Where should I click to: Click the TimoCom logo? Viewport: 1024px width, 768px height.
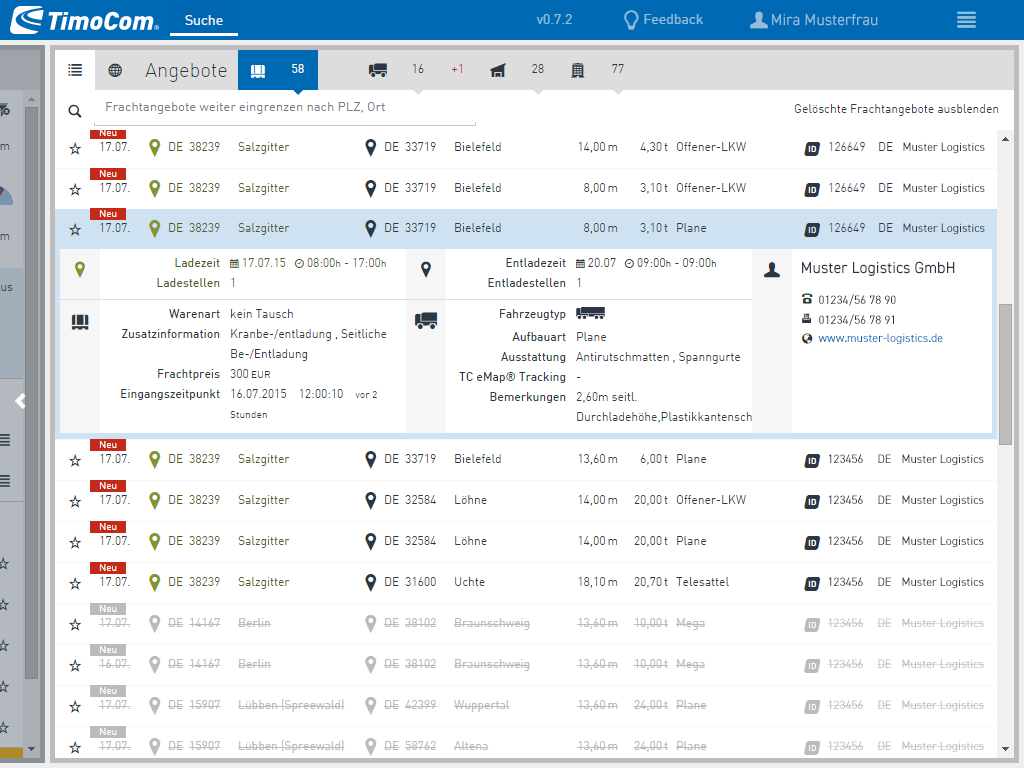tap(84, 20)
